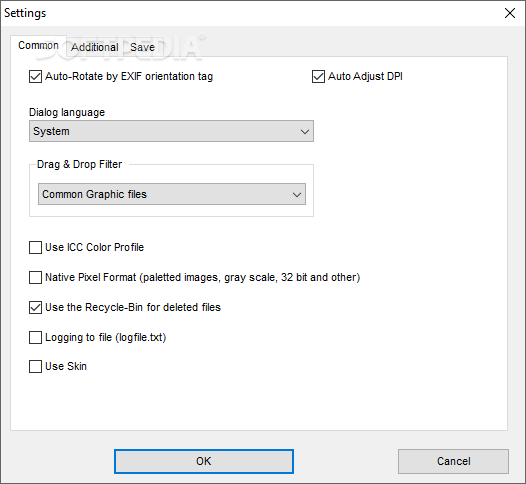The width and height of the screenshot is (526, 484).
Task: Uncheck the Auto Adjust DPI checkbox
Action: (x=318, y=76)
